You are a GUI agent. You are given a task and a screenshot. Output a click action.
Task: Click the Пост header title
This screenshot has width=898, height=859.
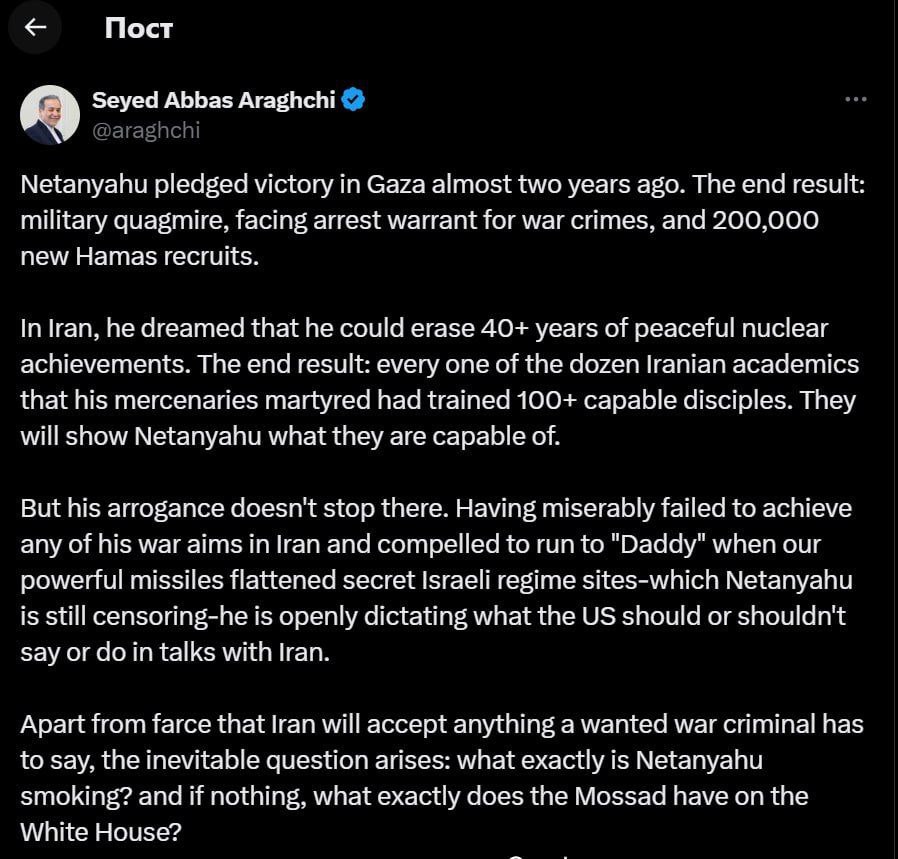(139, 28)
